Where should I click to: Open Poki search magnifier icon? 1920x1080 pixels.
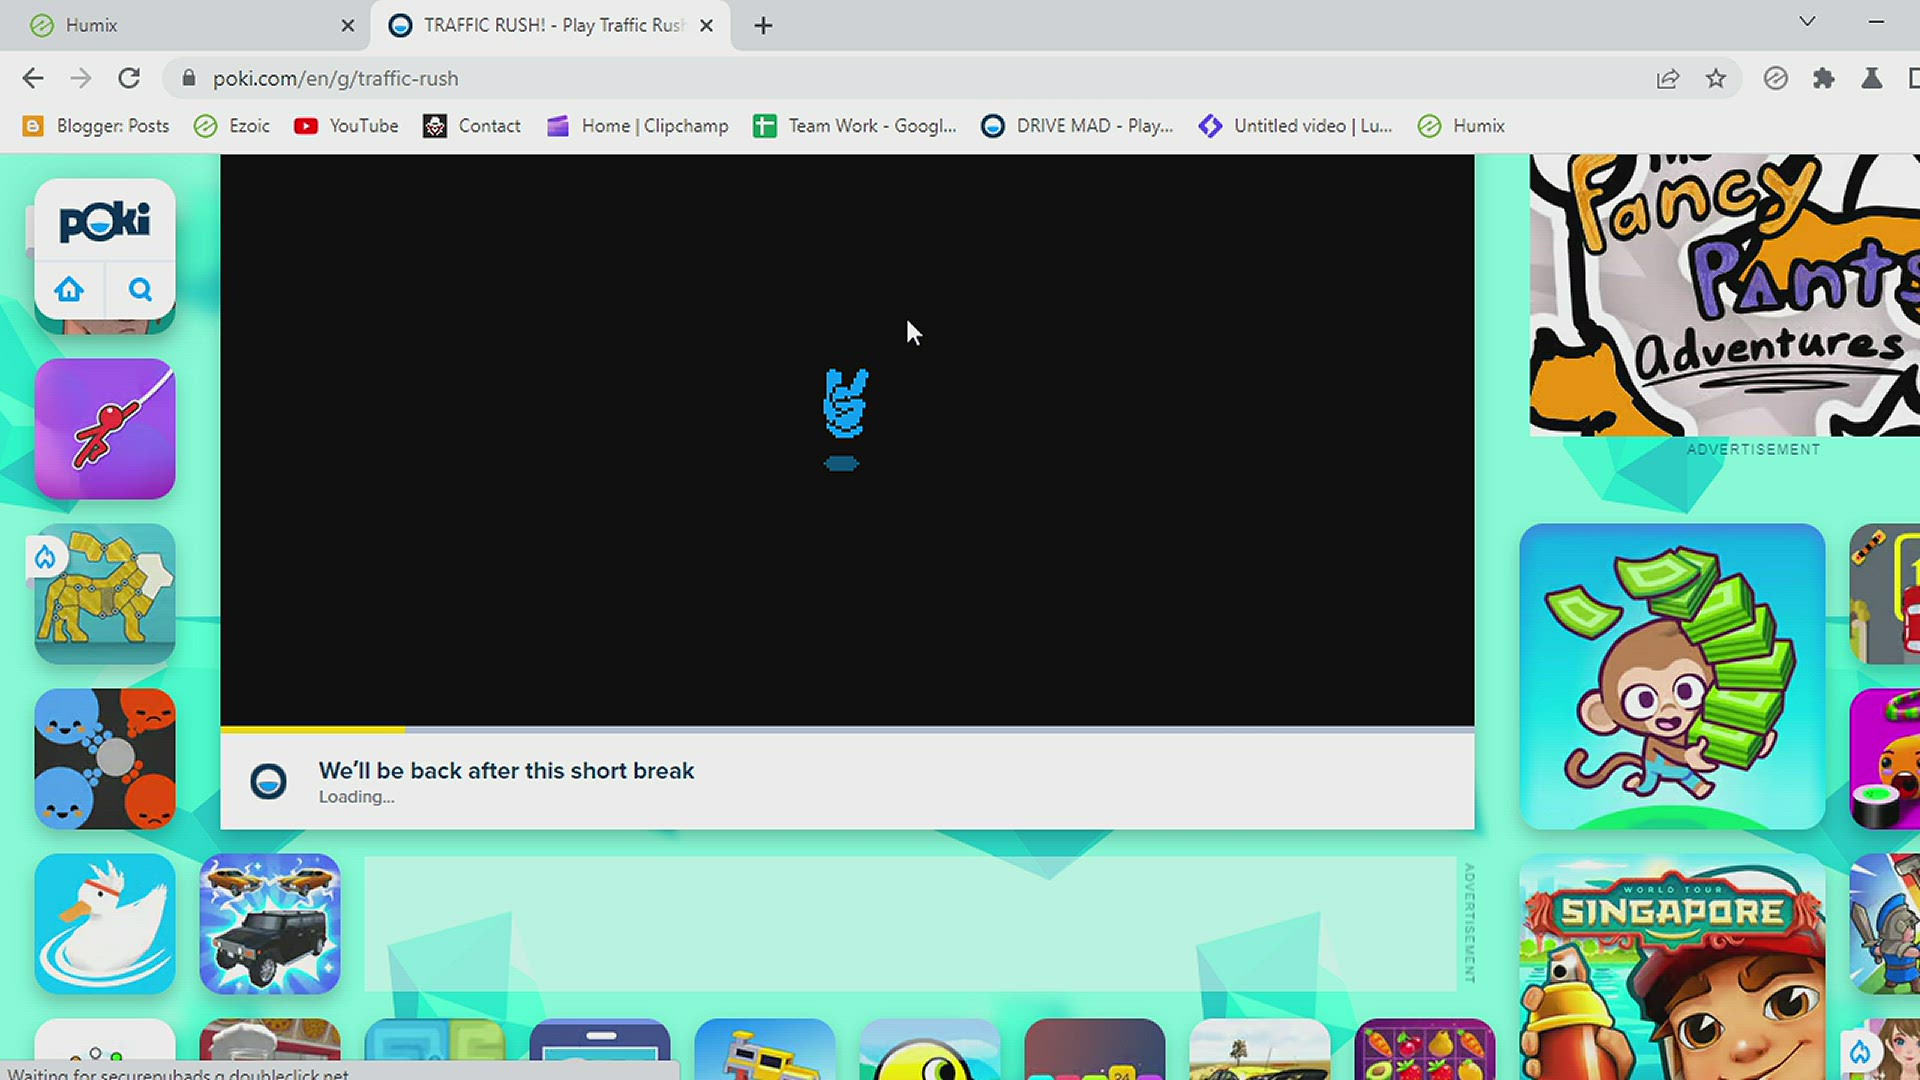coord(140,290)
